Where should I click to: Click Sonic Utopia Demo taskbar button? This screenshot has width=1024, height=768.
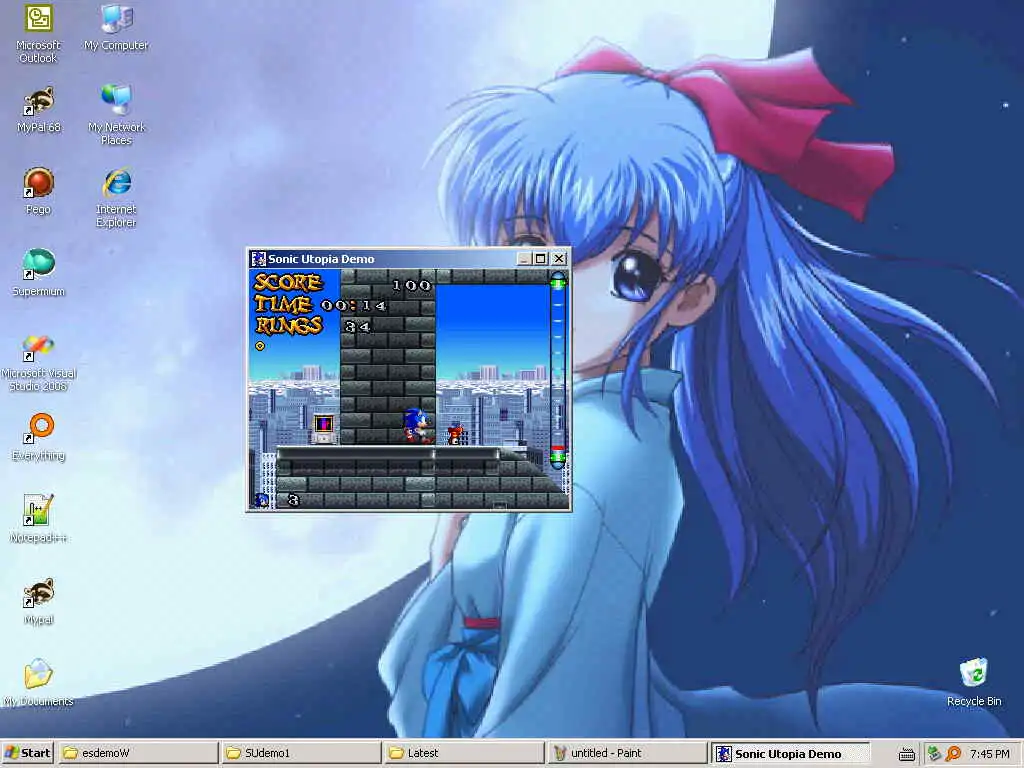coord(790,753)
